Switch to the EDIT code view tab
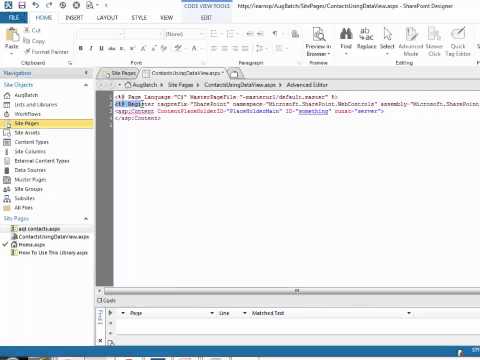Viewport: 480px width, 360px height. point(206,18)
